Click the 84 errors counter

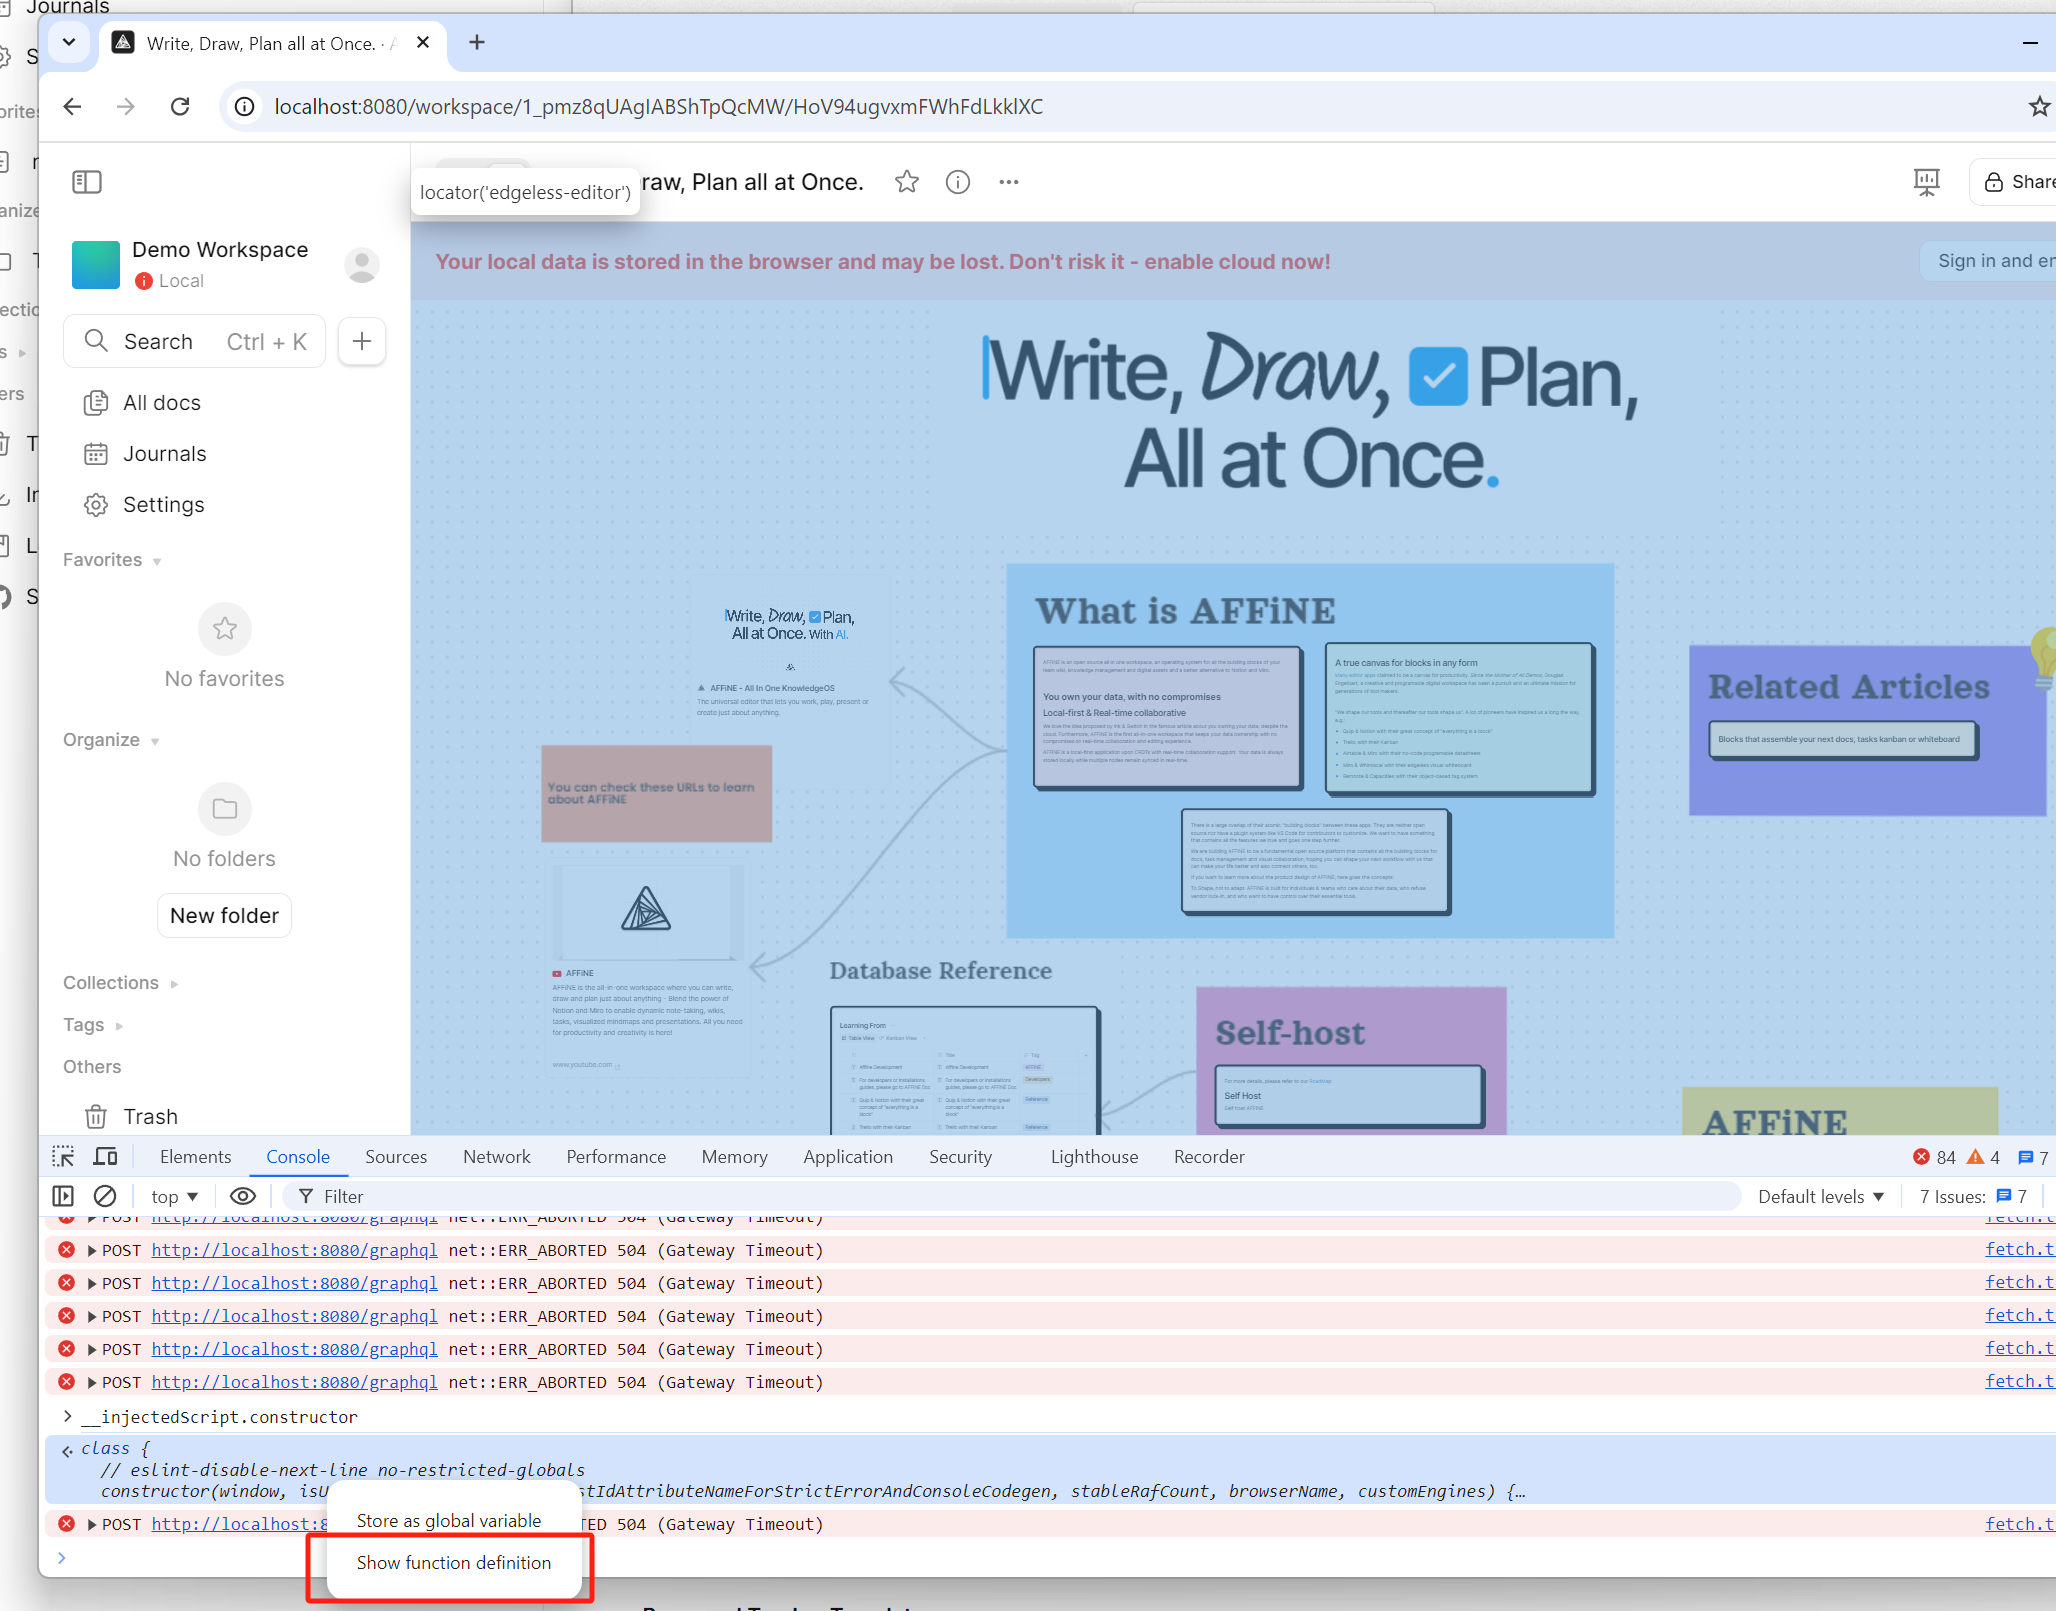pyautogui.click(x=1934, y=1157)
